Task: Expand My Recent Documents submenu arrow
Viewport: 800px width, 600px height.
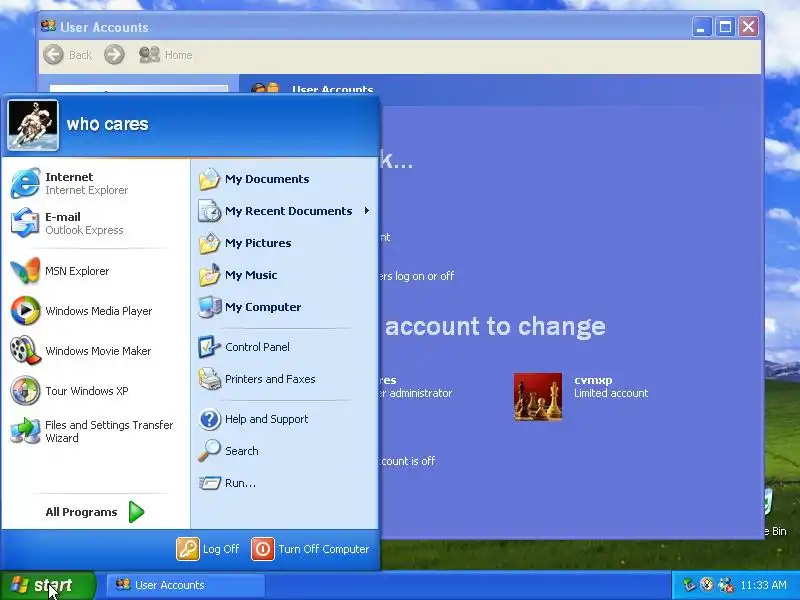Action: [366, 211]
